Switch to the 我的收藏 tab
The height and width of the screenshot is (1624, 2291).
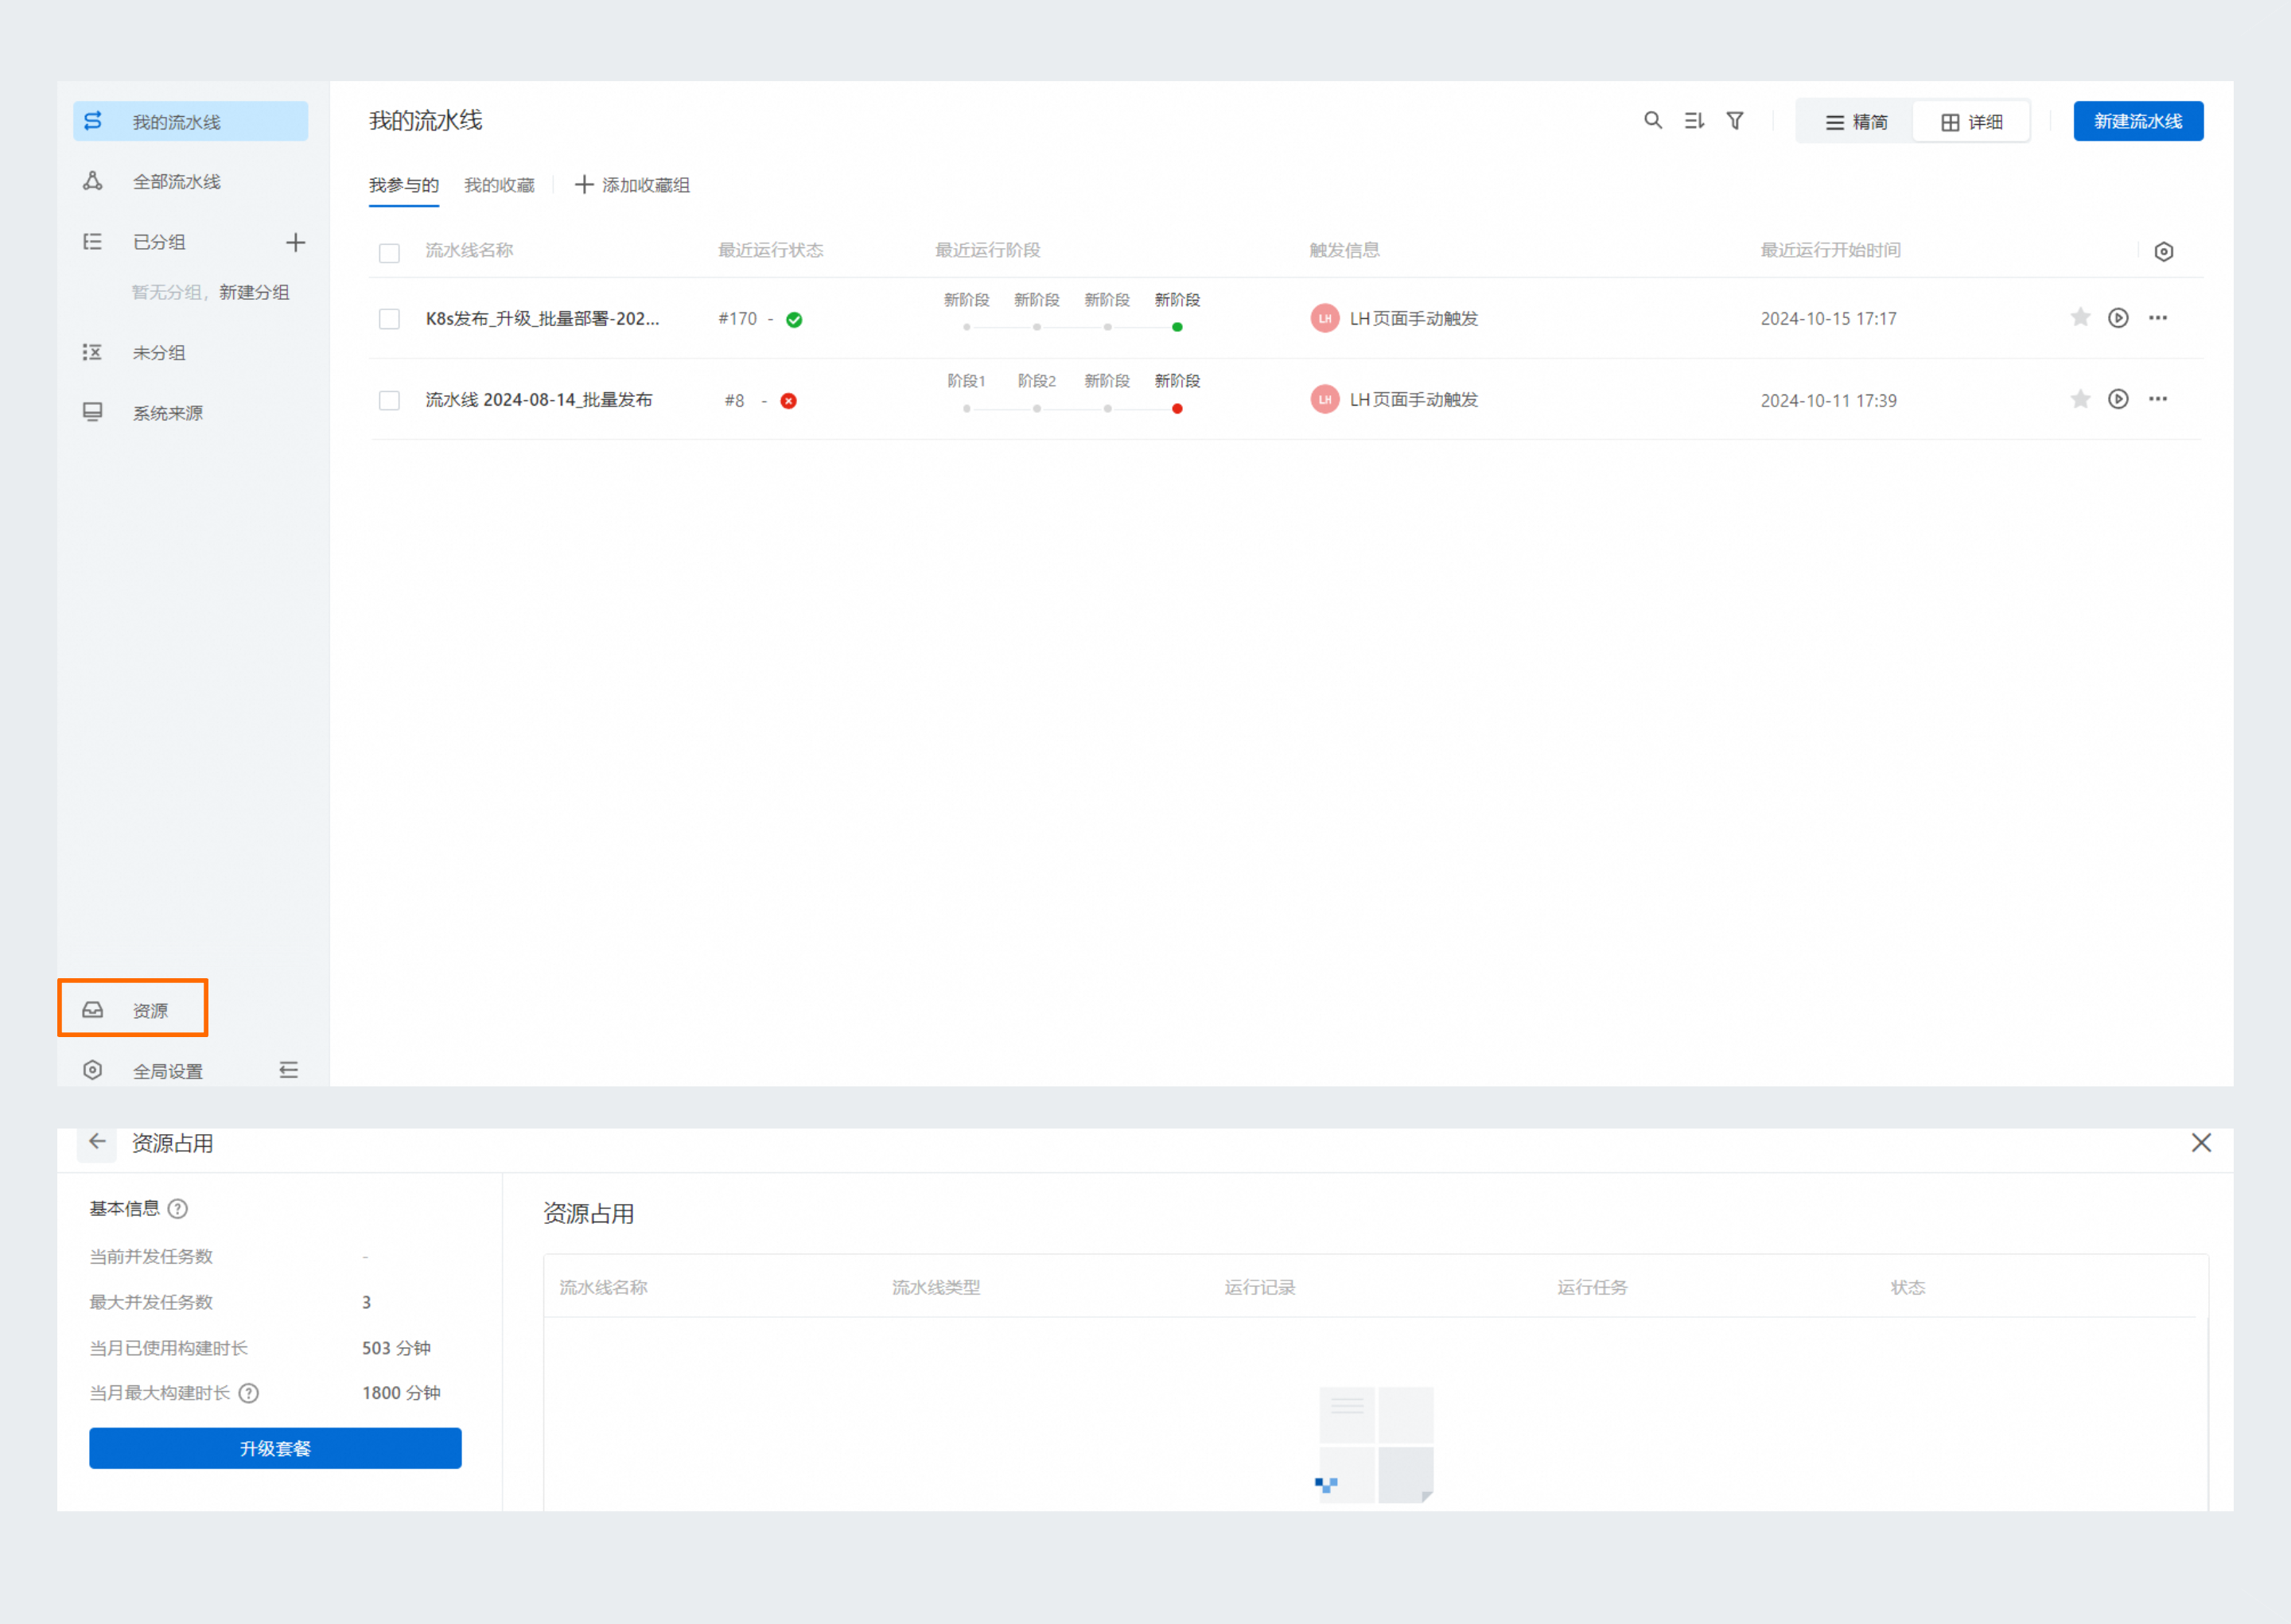coord(499,185)
